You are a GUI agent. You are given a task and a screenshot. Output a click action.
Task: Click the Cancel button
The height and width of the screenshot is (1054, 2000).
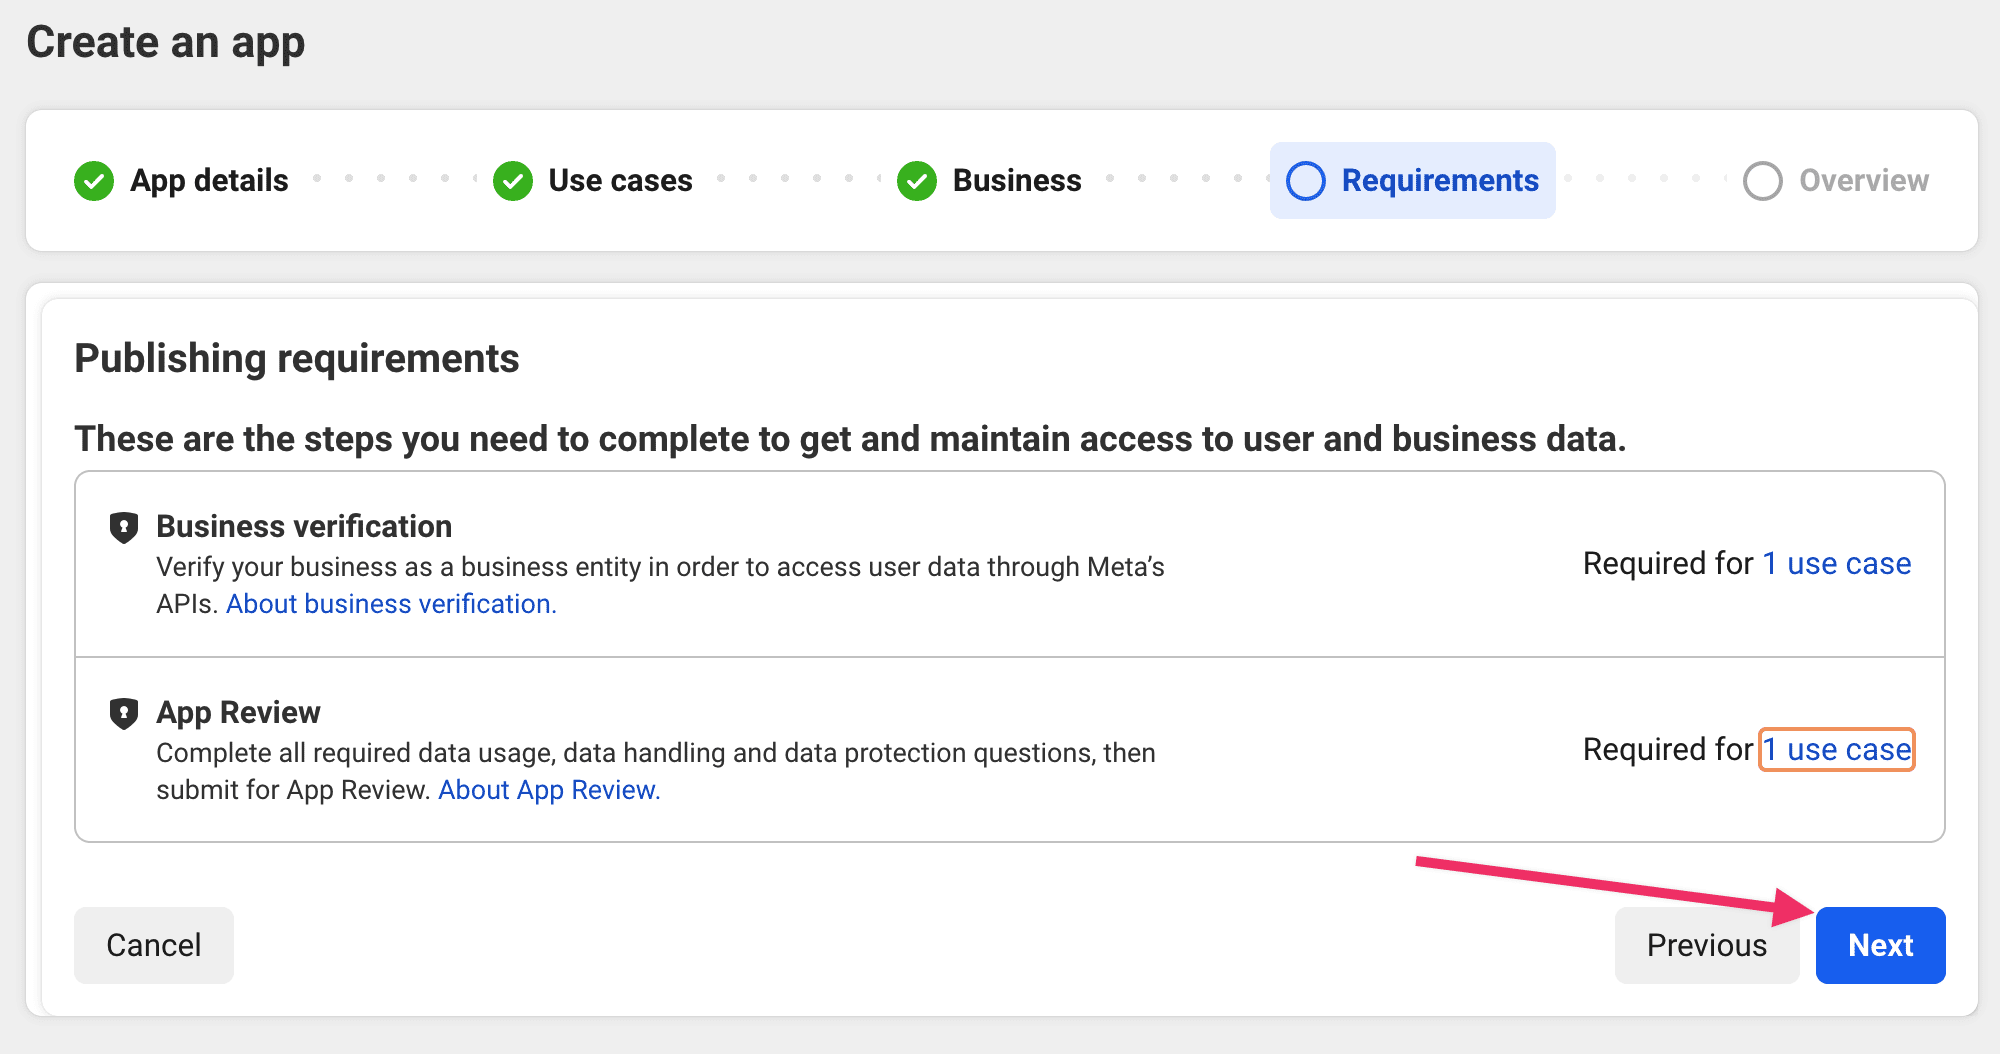click(154, 945)
